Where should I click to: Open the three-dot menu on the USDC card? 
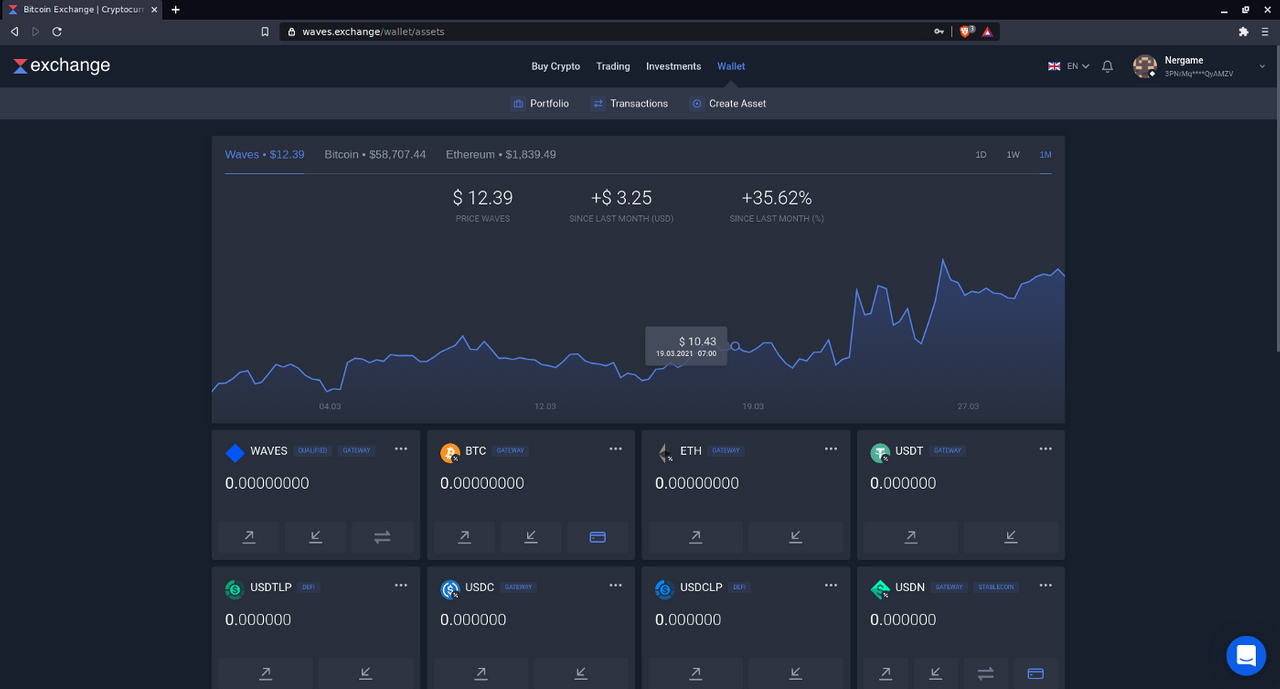pos(616,585)
